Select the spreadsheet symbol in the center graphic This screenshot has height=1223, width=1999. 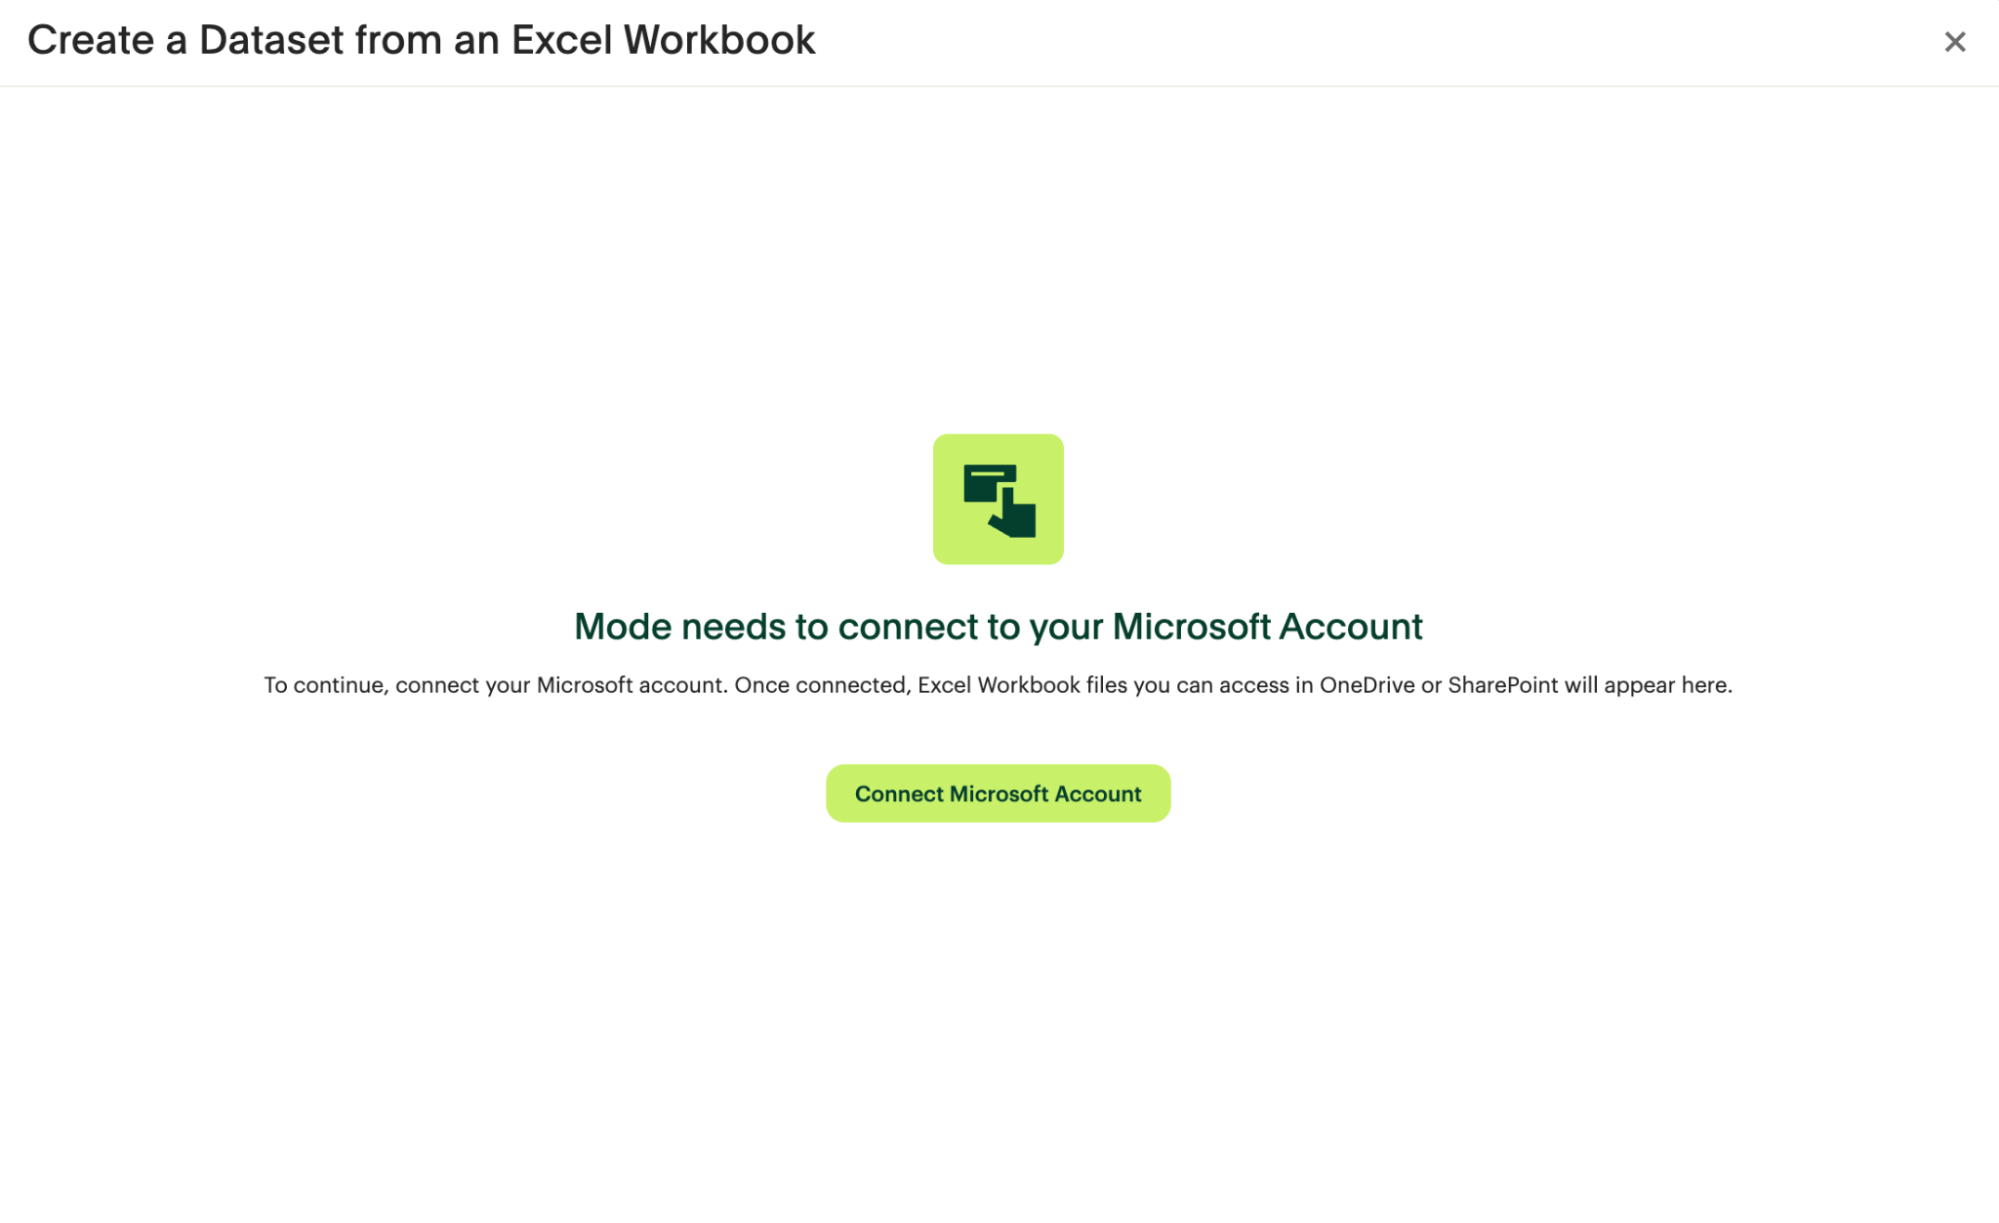tap(988, 482)
